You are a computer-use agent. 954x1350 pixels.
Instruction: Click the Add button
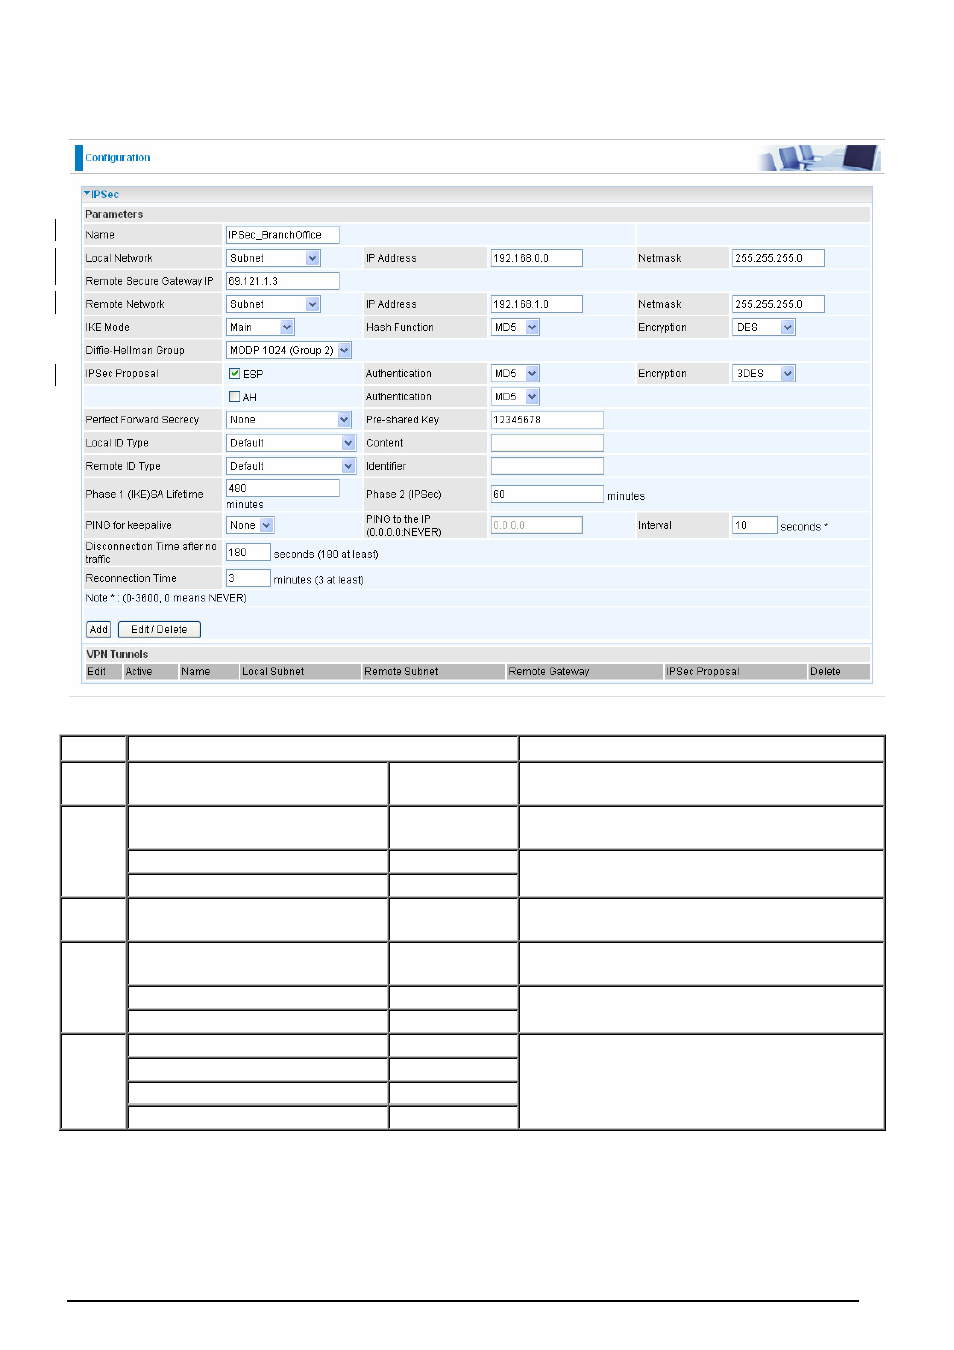[98, 629]
